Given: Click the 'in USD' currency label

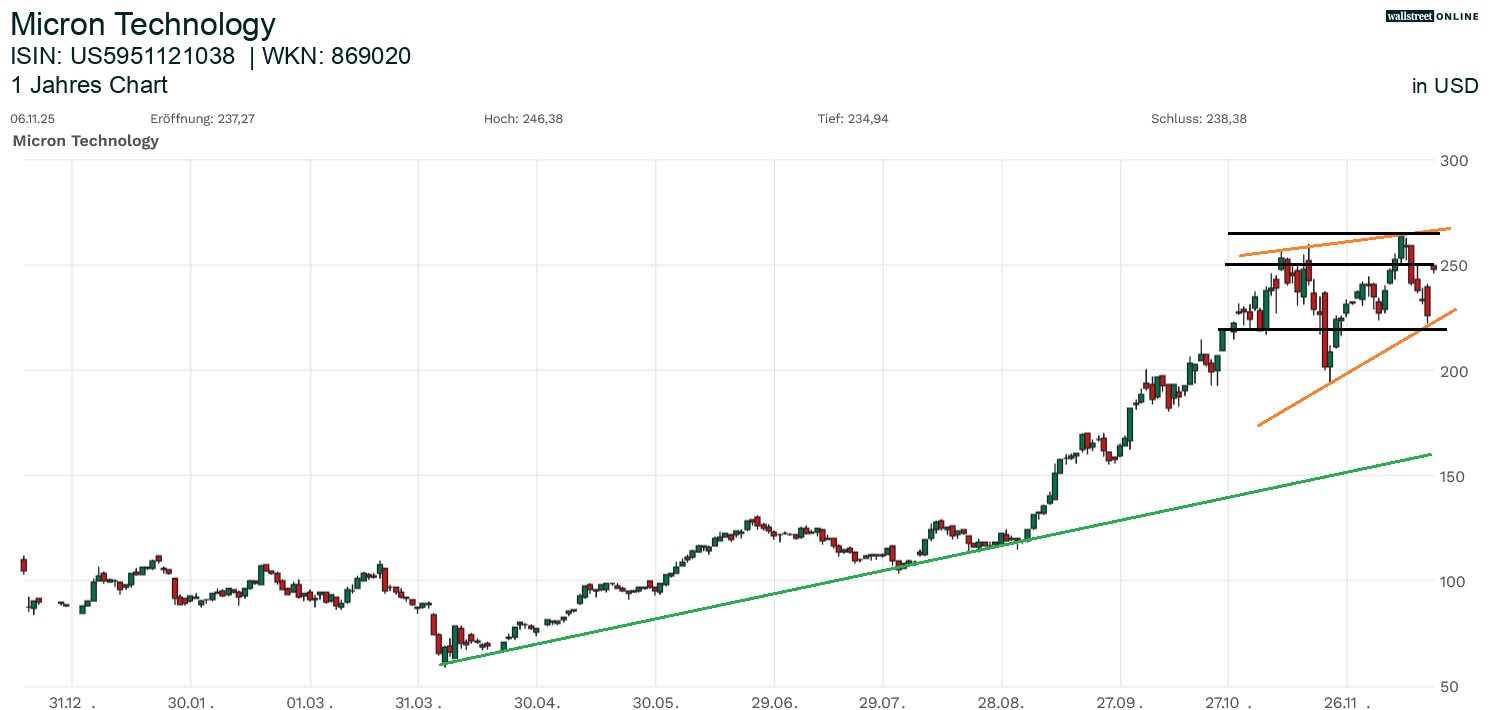Looking at the screenshot, I should [1444, 86].
